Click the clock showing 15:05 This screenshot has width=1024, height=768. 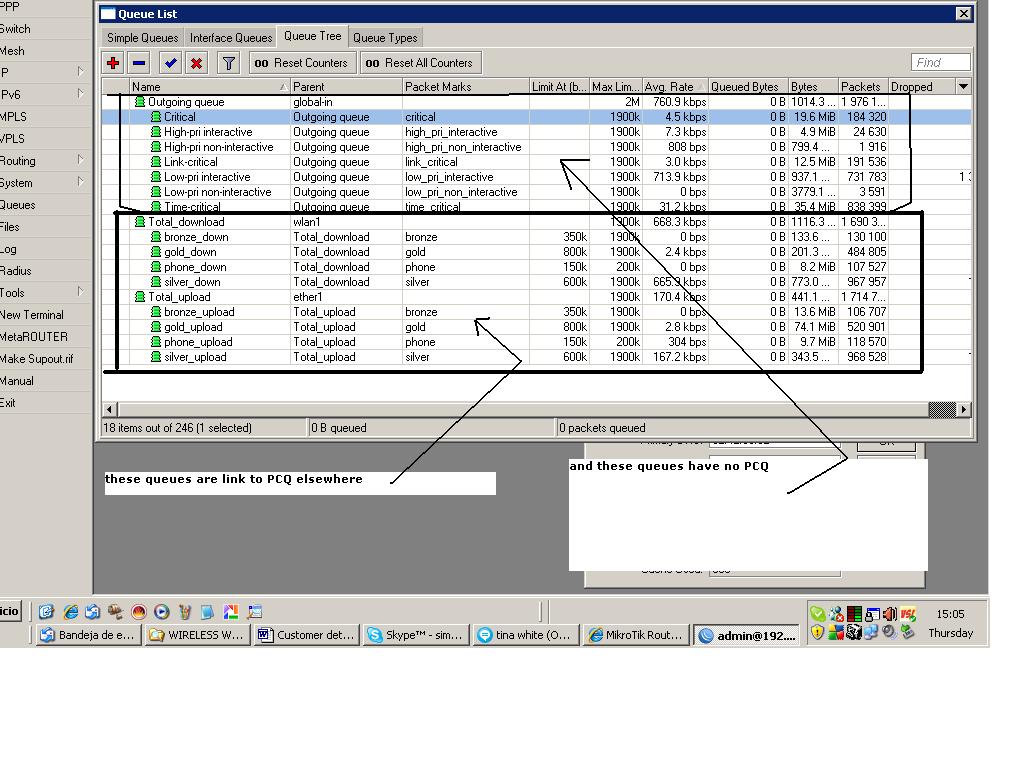pos(950,614)
